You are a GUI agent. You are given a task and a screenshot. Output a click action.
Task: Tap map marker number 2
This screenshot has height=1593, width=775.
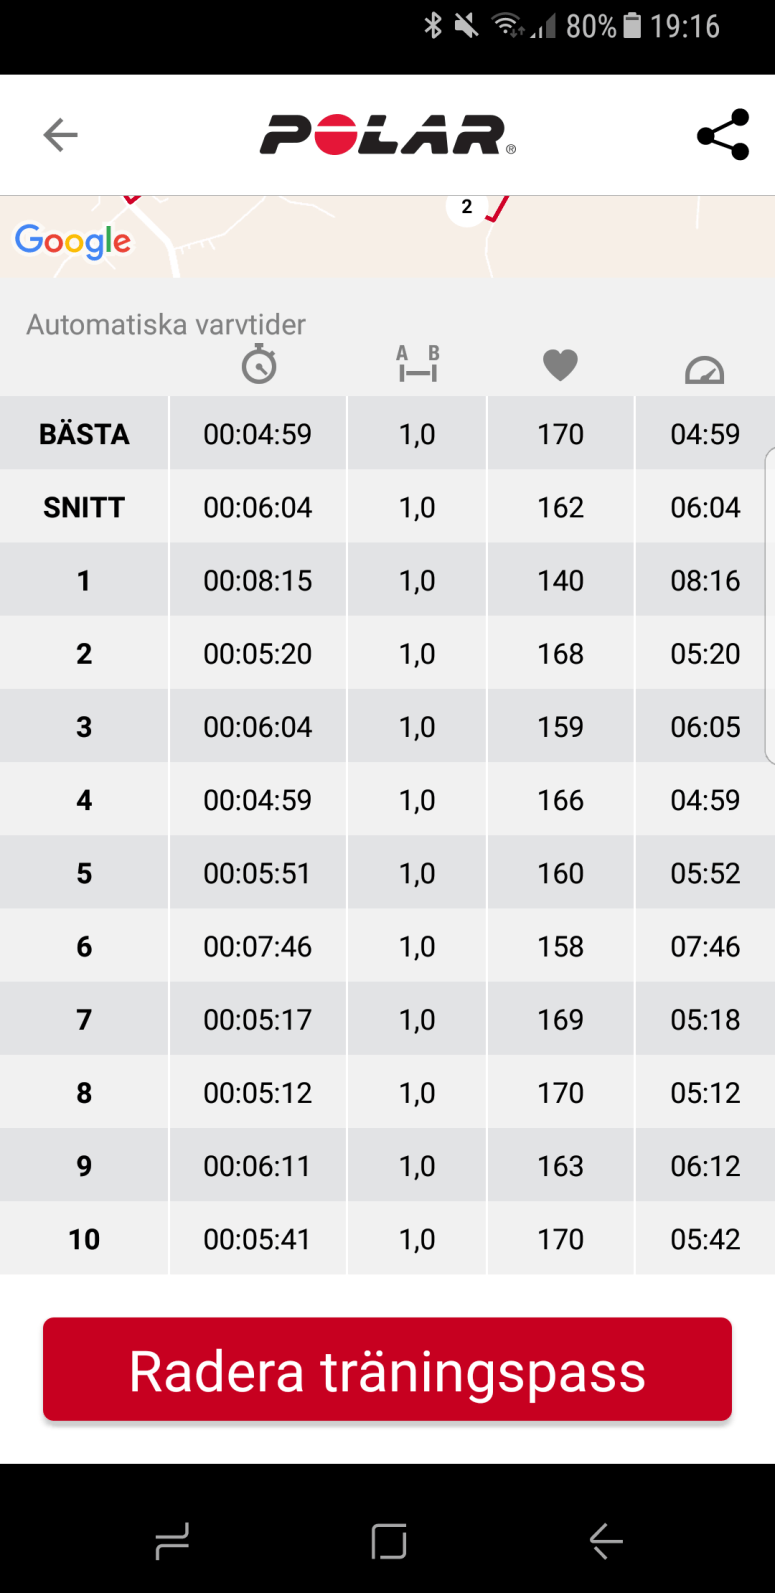pyautogui.click(x=467, y=207)
